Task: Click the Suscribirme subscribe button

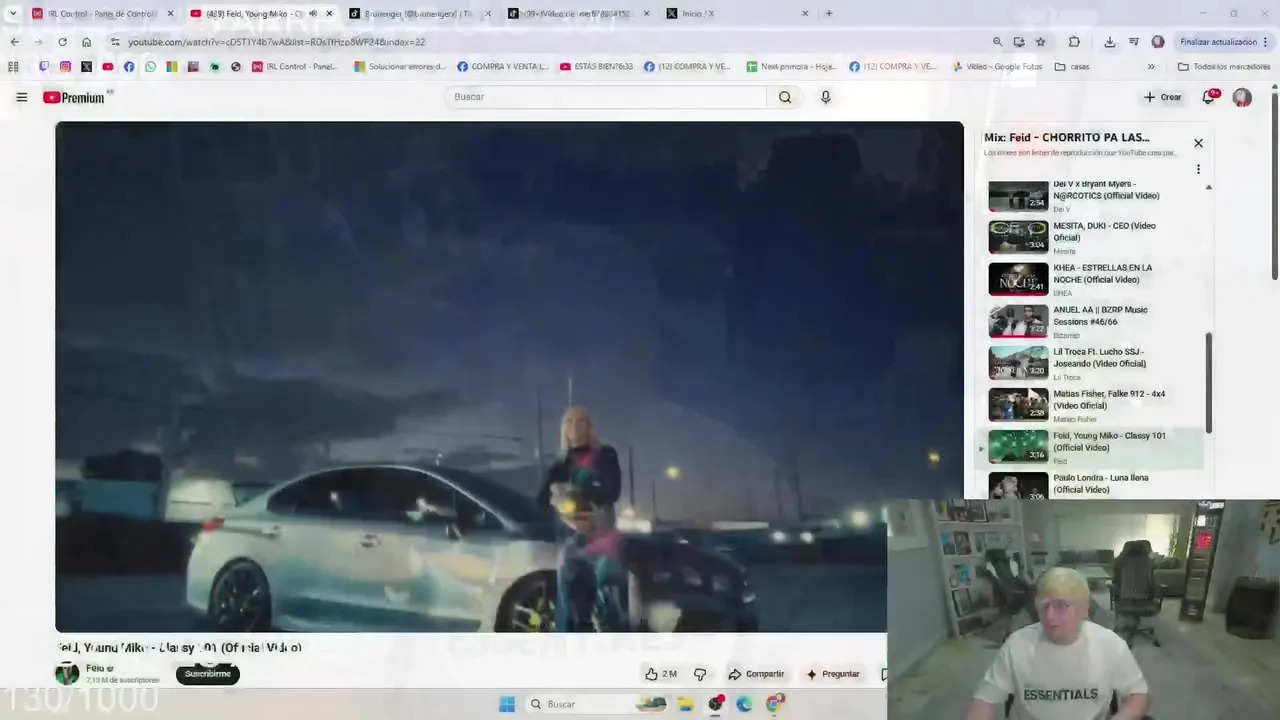Action: [207, 674]
